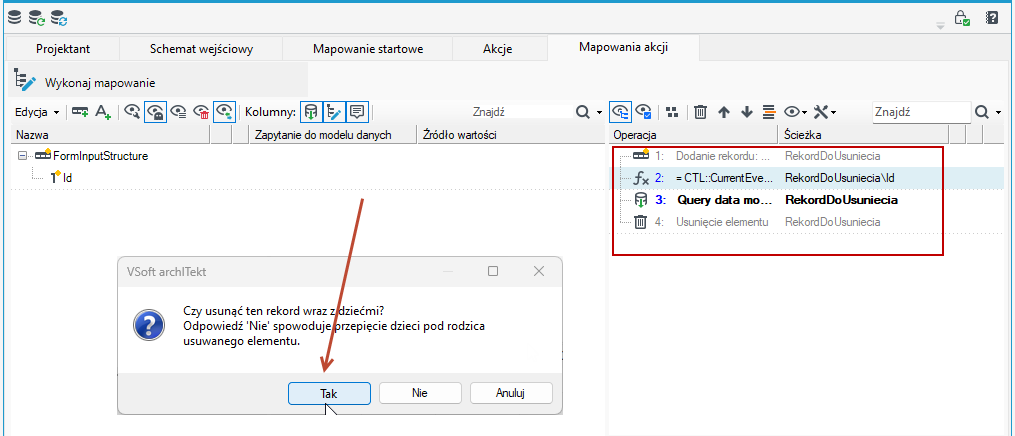Screen dimensions: 1015x436
Task: Click the add attribute 'A' plus icon
Action: click(103, 112)
